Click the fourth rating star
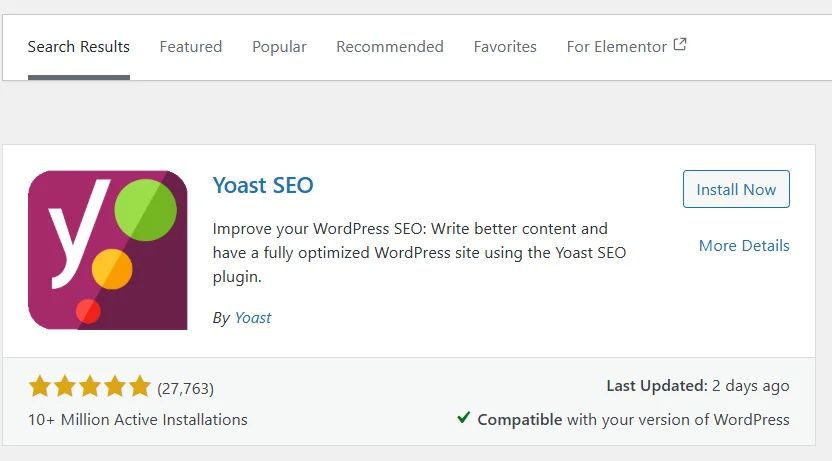The height and width of the screenshot is (461, 832). pos(115,387)
